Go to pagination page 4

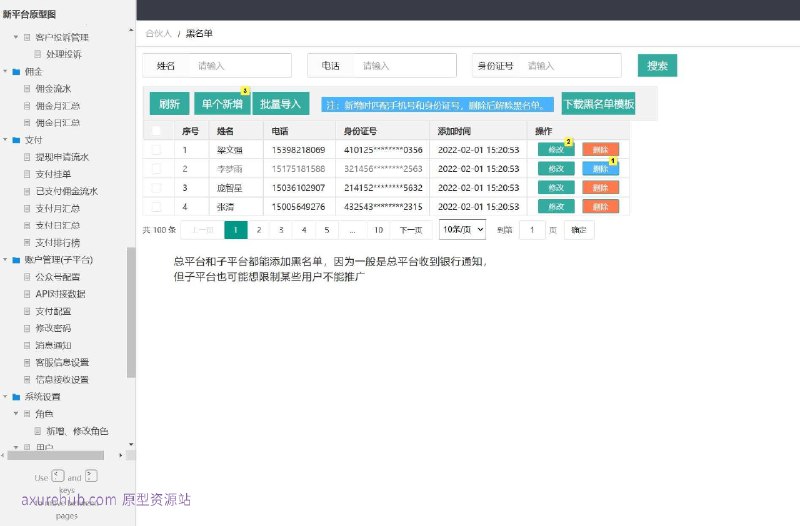(x=304, y=230)
